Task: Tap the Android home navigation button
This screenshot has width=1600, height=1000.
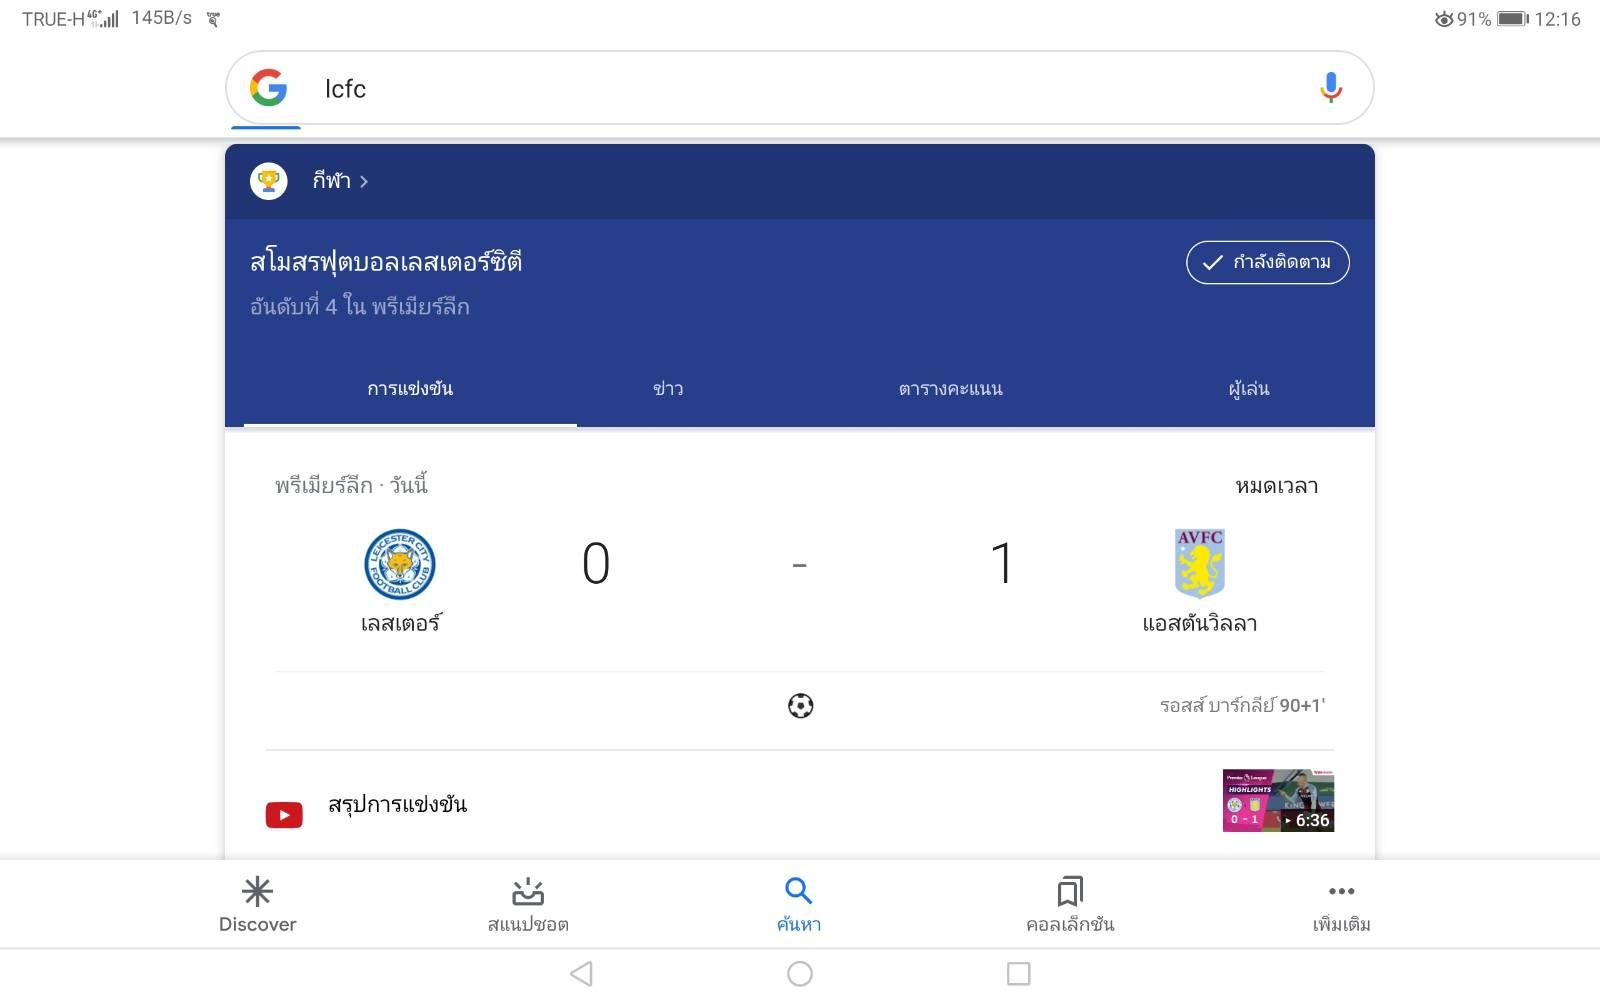Action: (x=800, y=974)
